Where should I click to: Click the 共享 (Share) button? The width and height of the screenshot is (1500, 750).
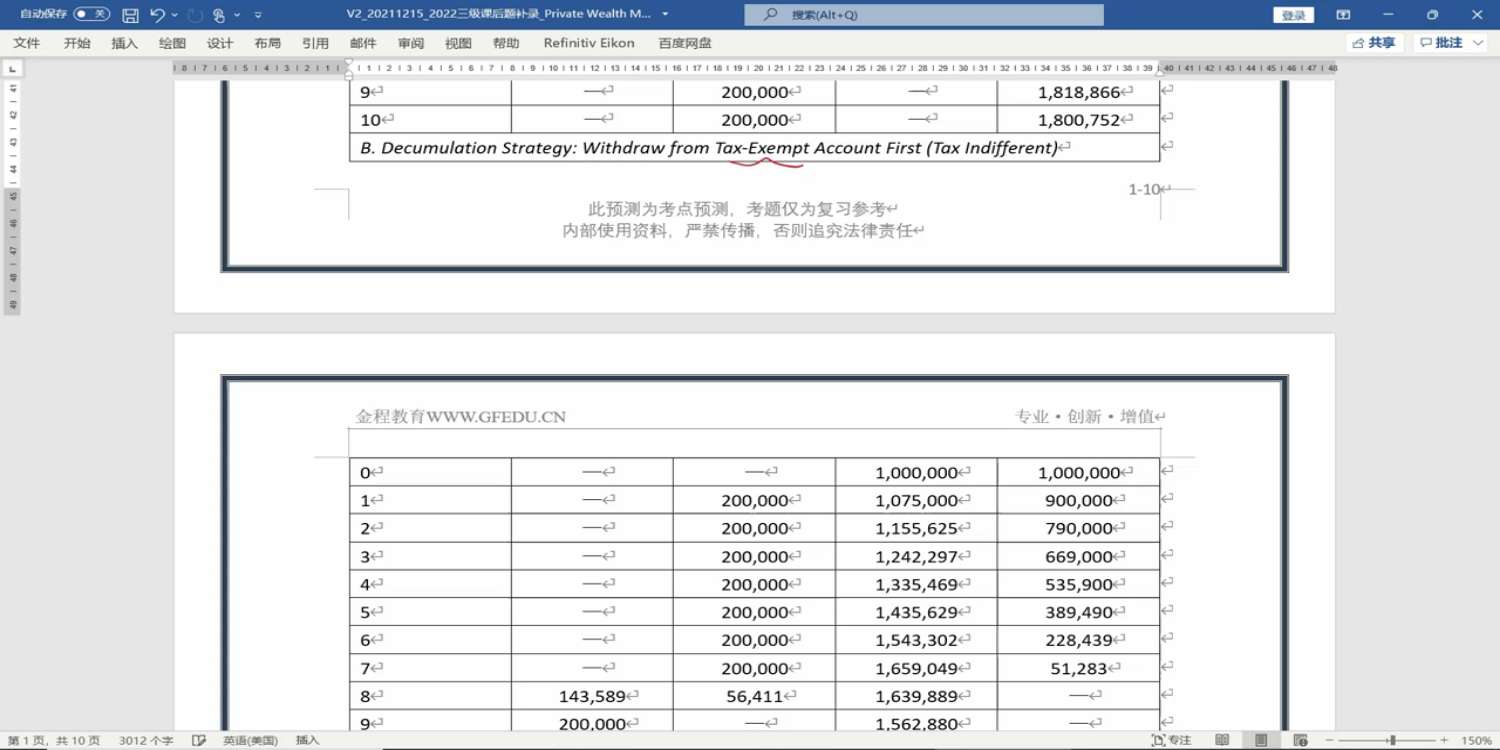1375,43
